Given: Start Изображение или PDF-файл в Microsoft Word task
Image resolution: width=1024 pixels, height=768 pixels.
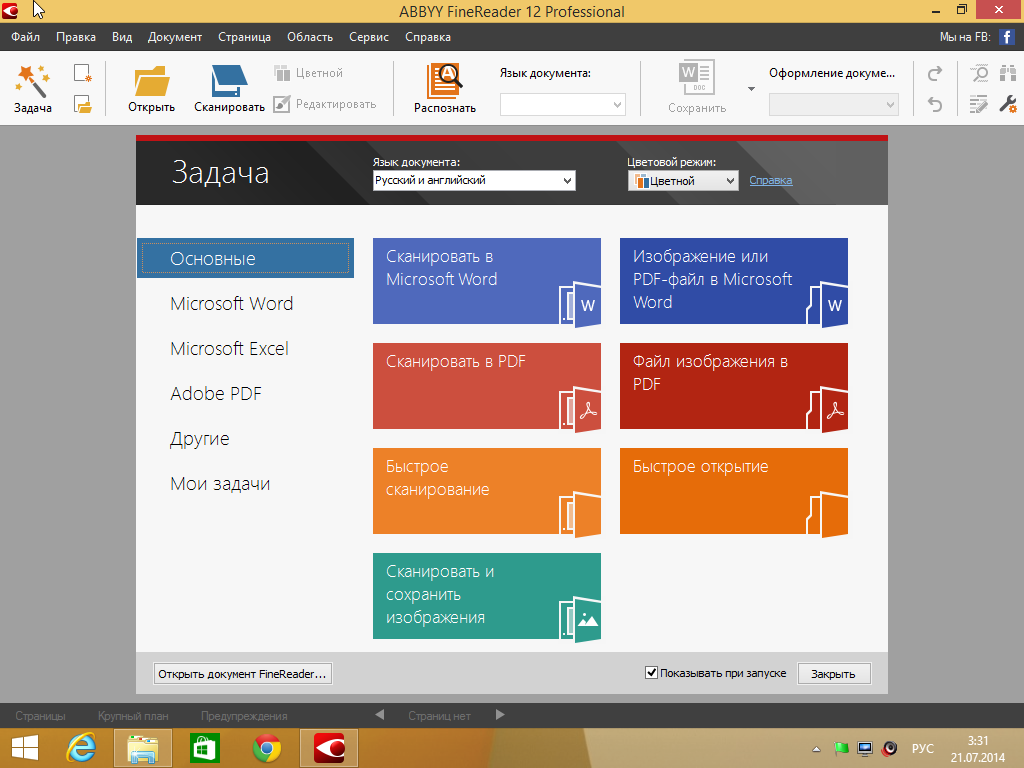Looking at the screenshot, I should coord(733,281).
